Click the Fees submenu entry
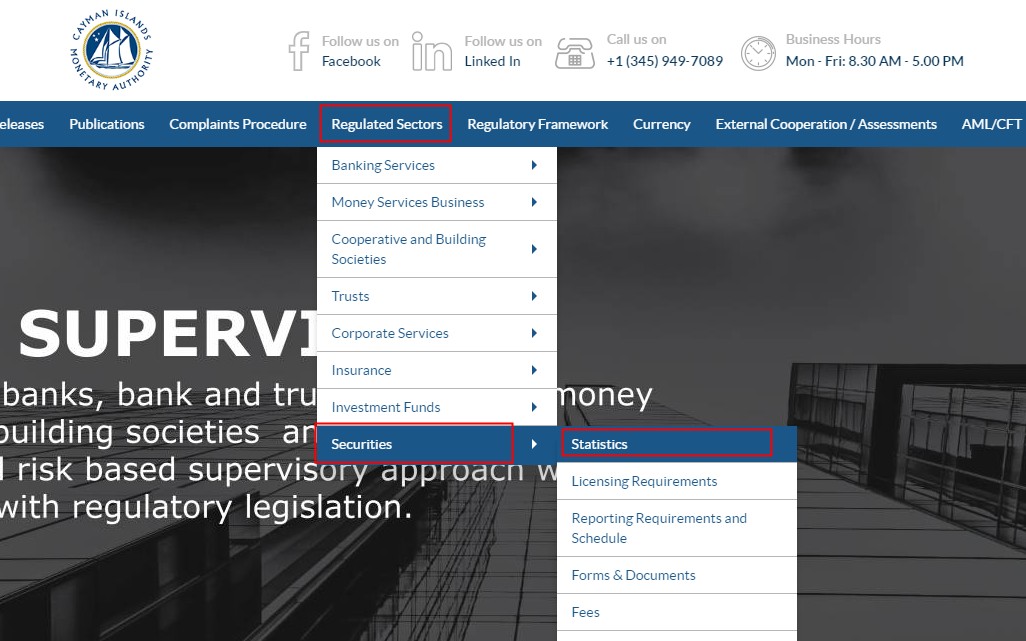1026x641 pixels. (x=584, y=612)
